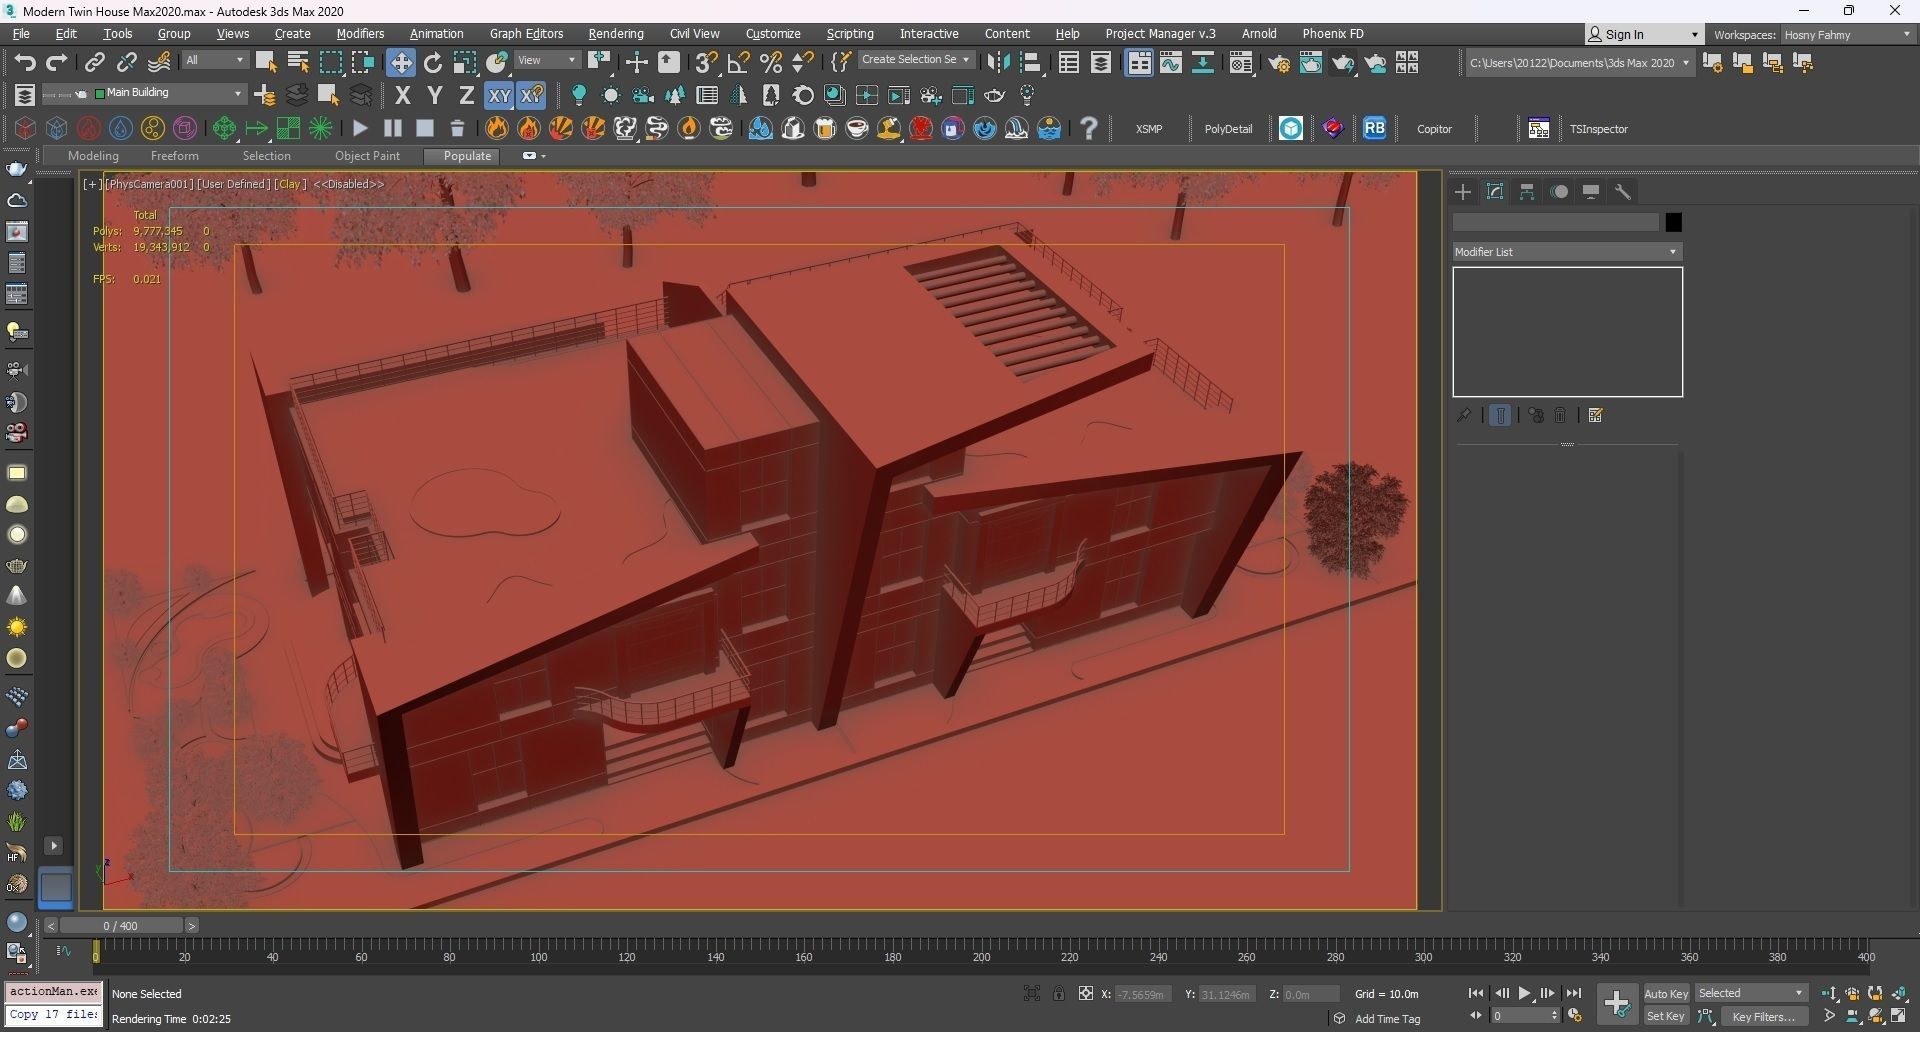The image size is (1920, 1040).
Task: Click the RB plugin icon
Action: [1374, 128]
